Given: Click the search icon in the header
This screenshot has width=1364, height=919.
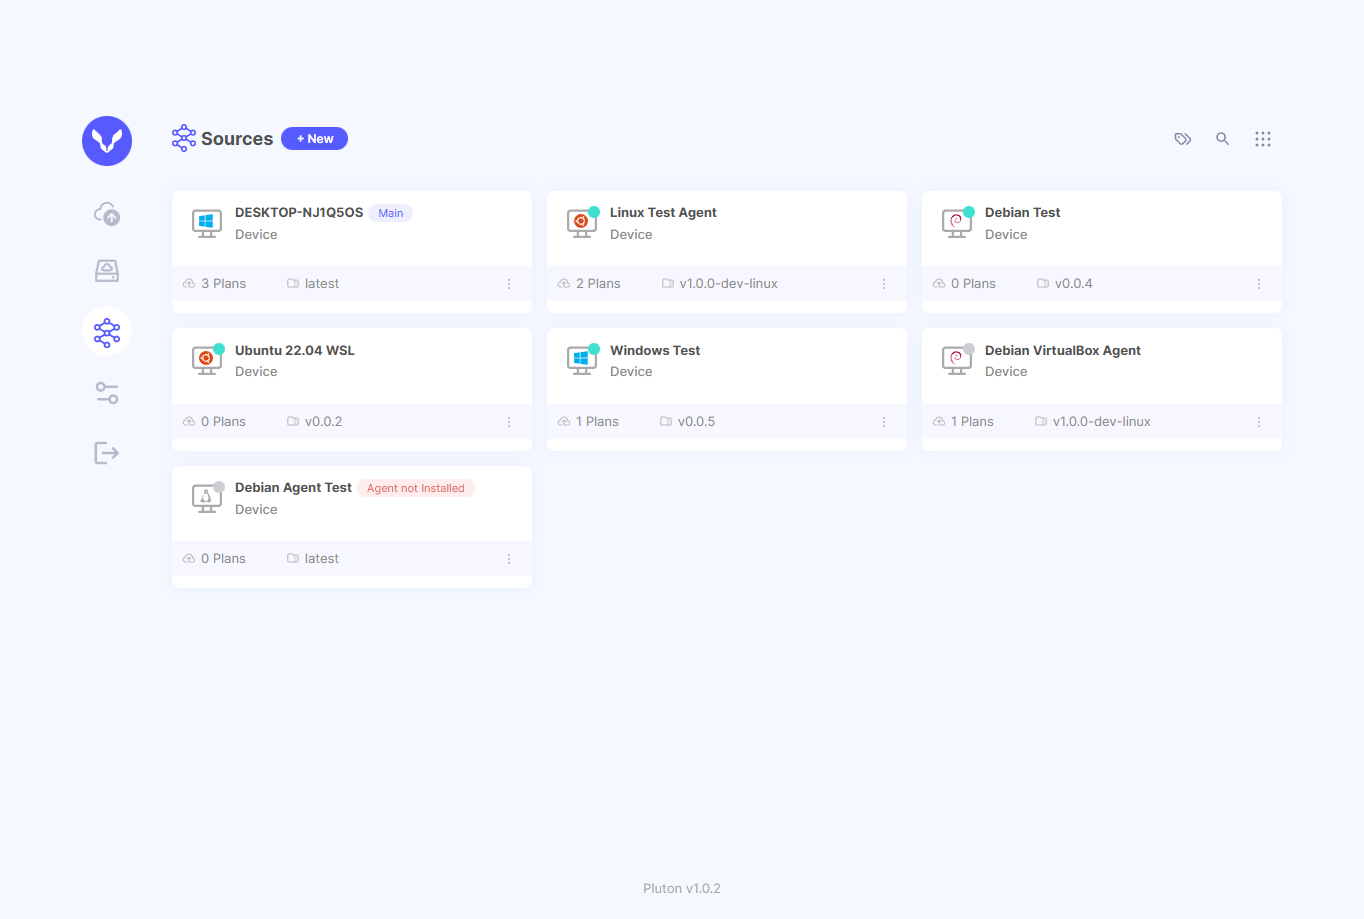Looking at the screenshot, I should [1223, 139].
